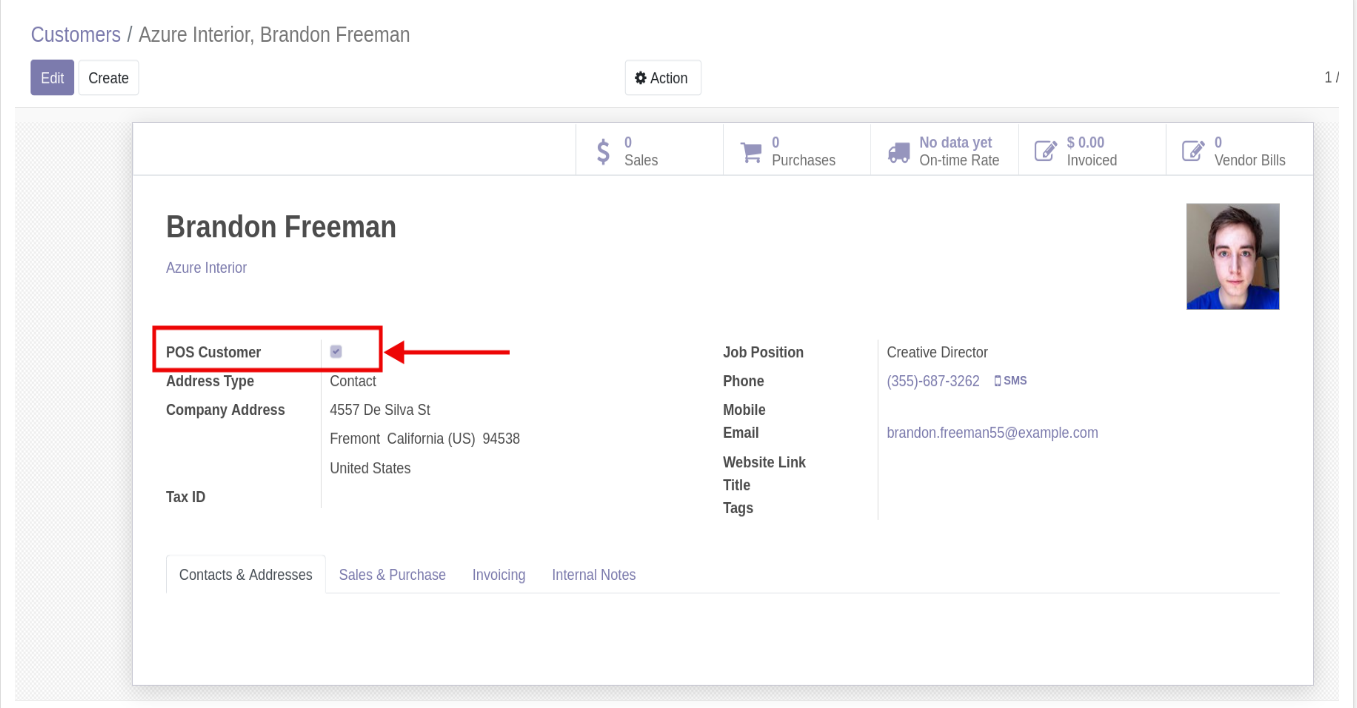
Task: Click the Creative Director job position text
Action: (937, 352)
